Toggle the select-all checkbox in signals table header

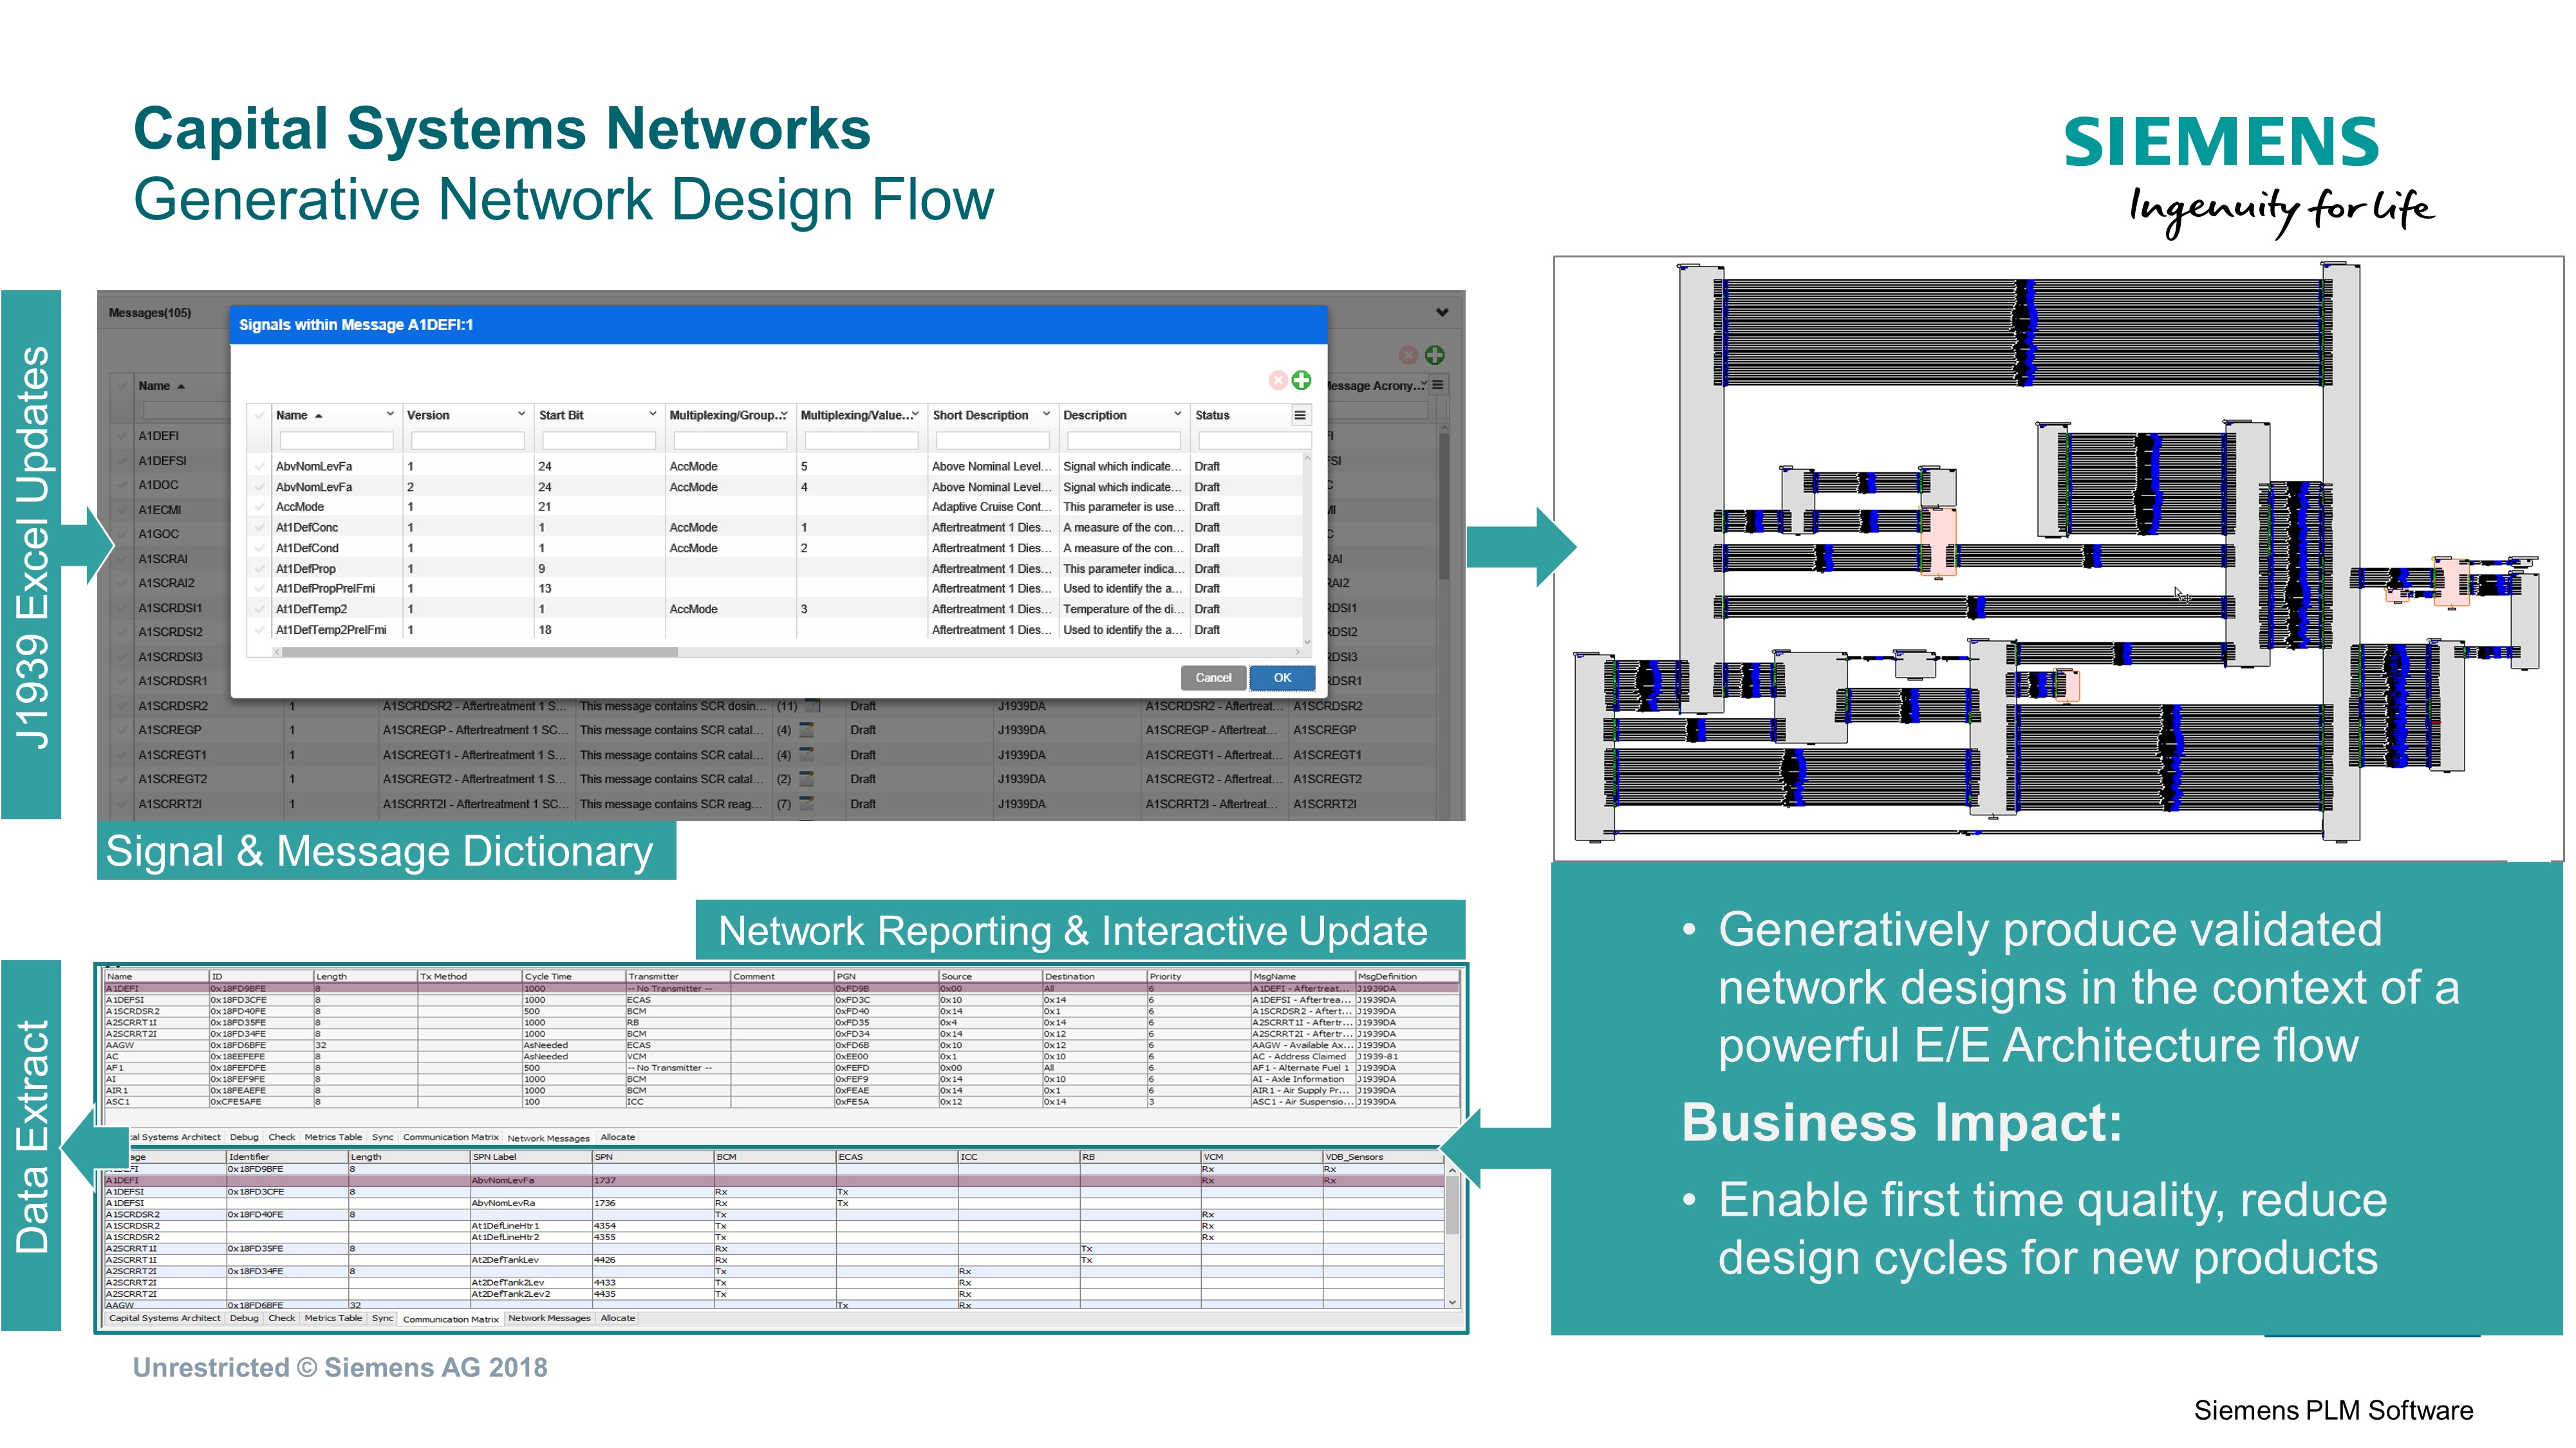coord(259,415)
